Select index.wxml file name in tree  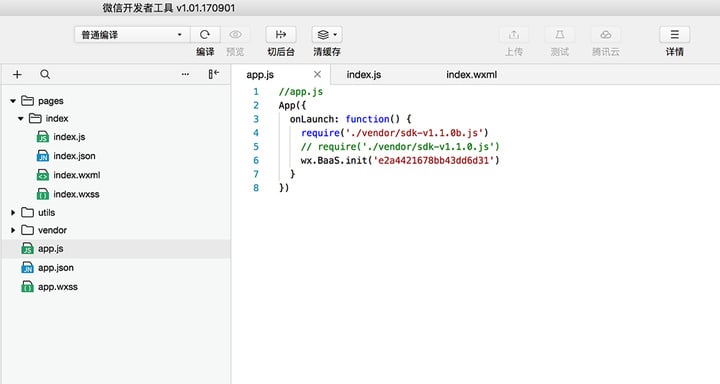77,175
